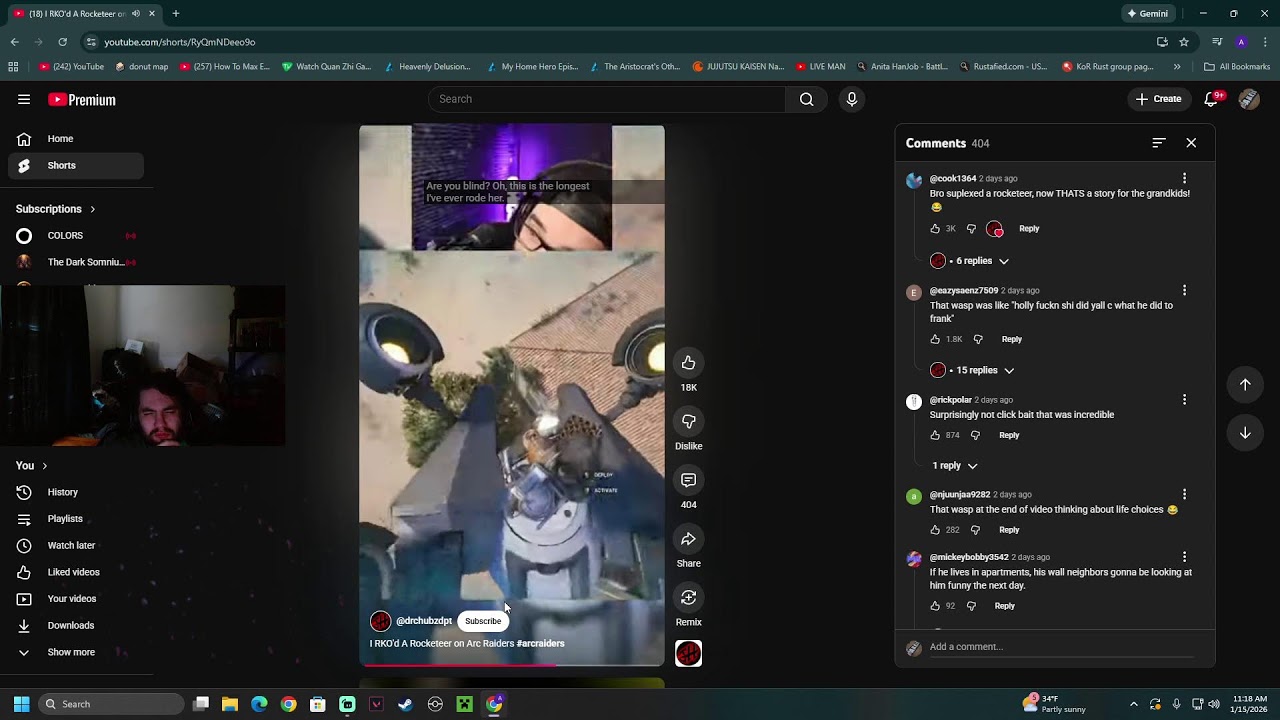Open comment sort options

pyautogui.click(x=1159, y=143)
